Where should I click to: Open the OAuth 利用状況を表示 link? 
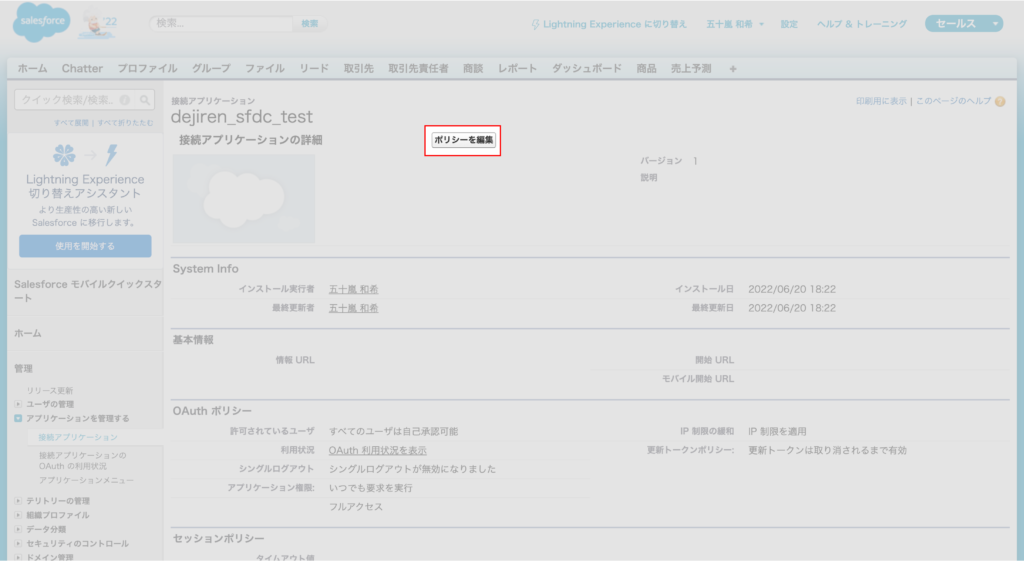377,451
